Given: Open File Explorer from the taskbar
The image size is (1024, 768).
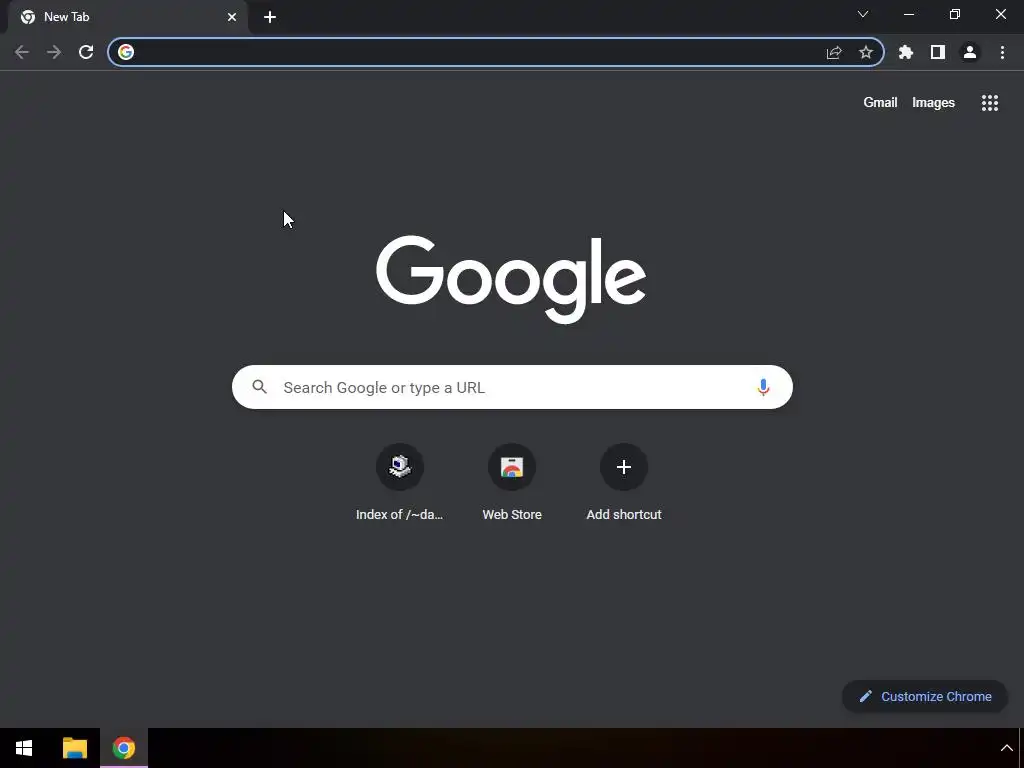Looking at the screenshot, I should [x=74, y=748].
